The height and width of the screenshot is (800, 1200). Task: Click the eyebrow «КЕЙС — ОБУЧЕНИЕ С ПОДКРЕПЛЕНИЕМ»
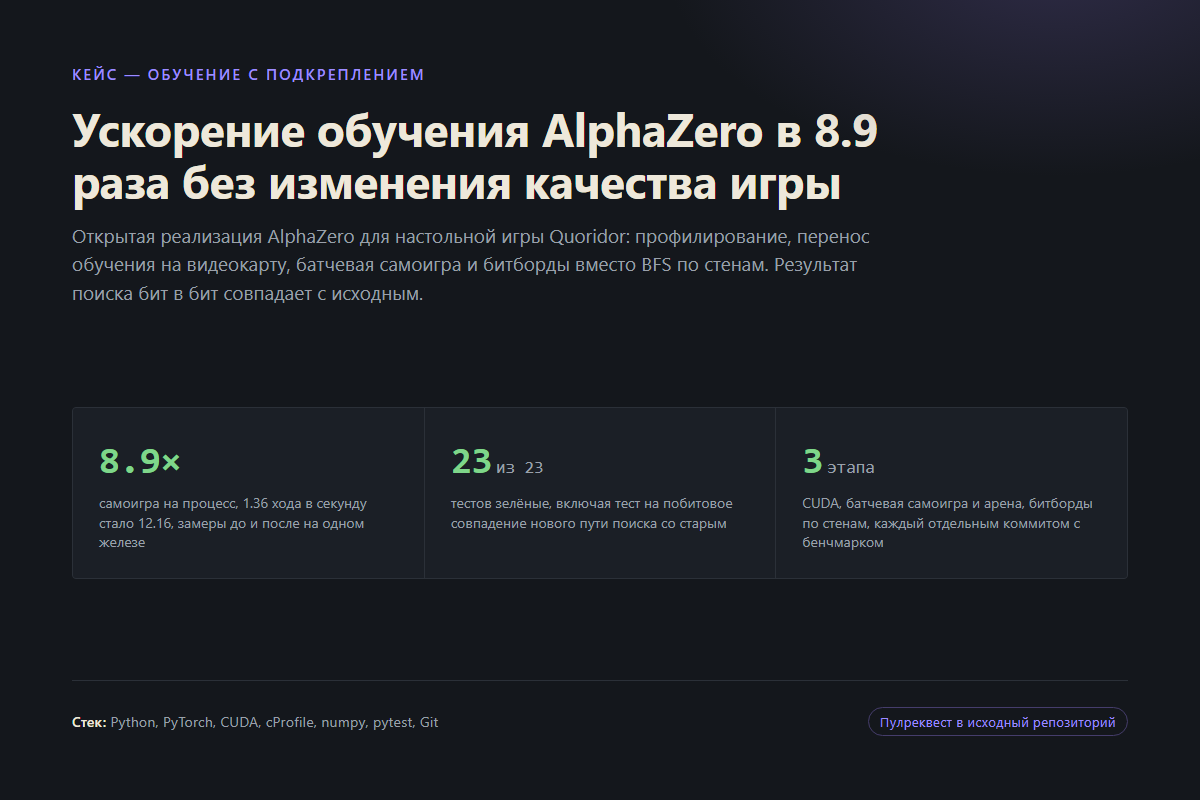[248, 75]
